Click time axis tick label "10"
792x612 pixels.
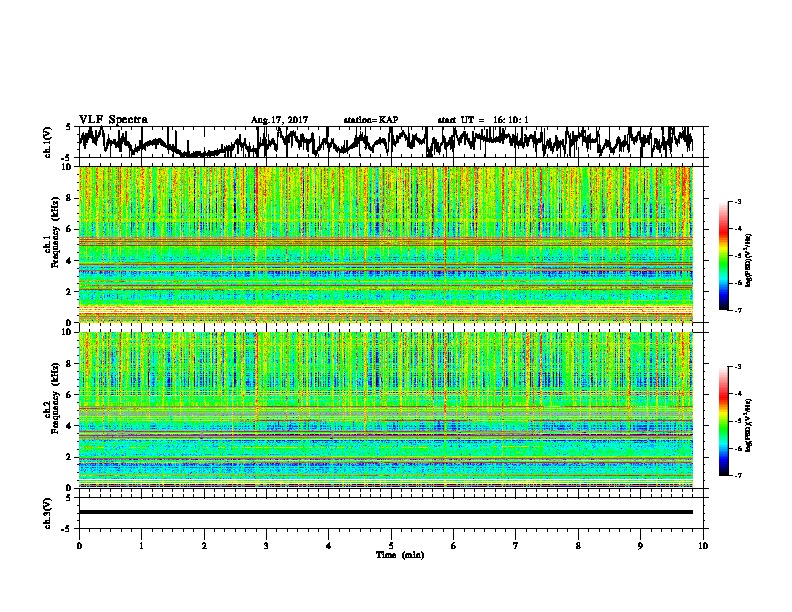703,546
